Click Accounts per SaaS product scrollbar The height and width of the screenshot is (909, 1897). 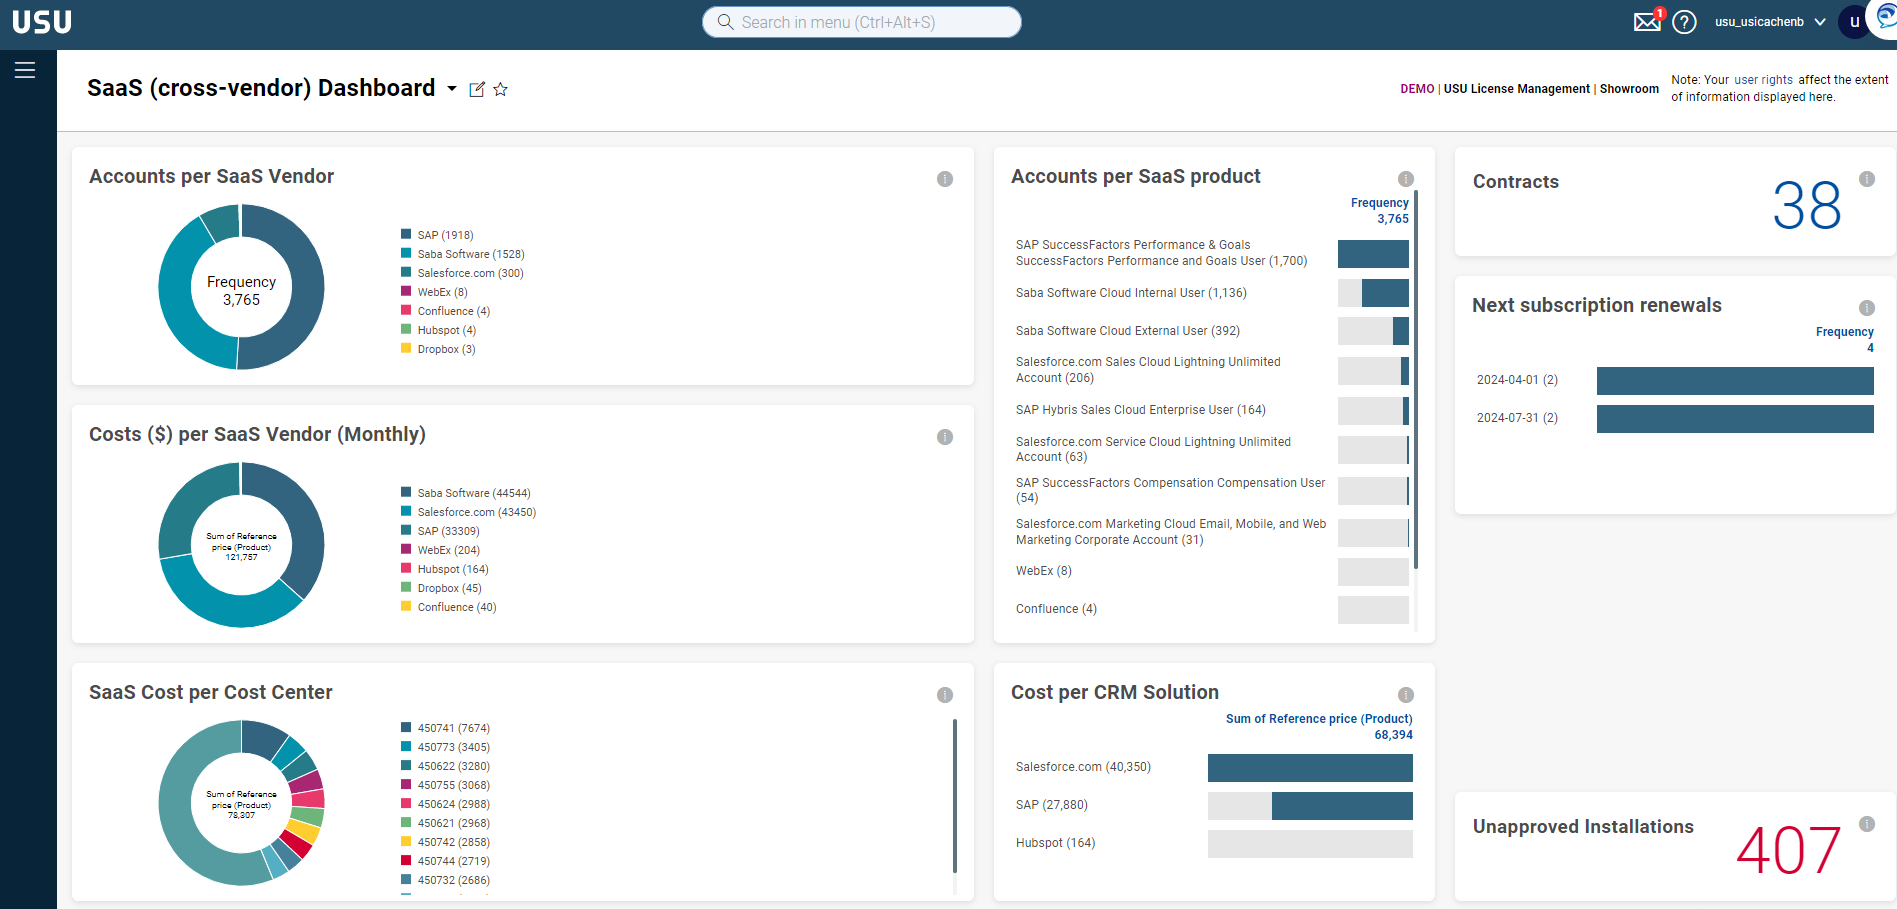1416,380
